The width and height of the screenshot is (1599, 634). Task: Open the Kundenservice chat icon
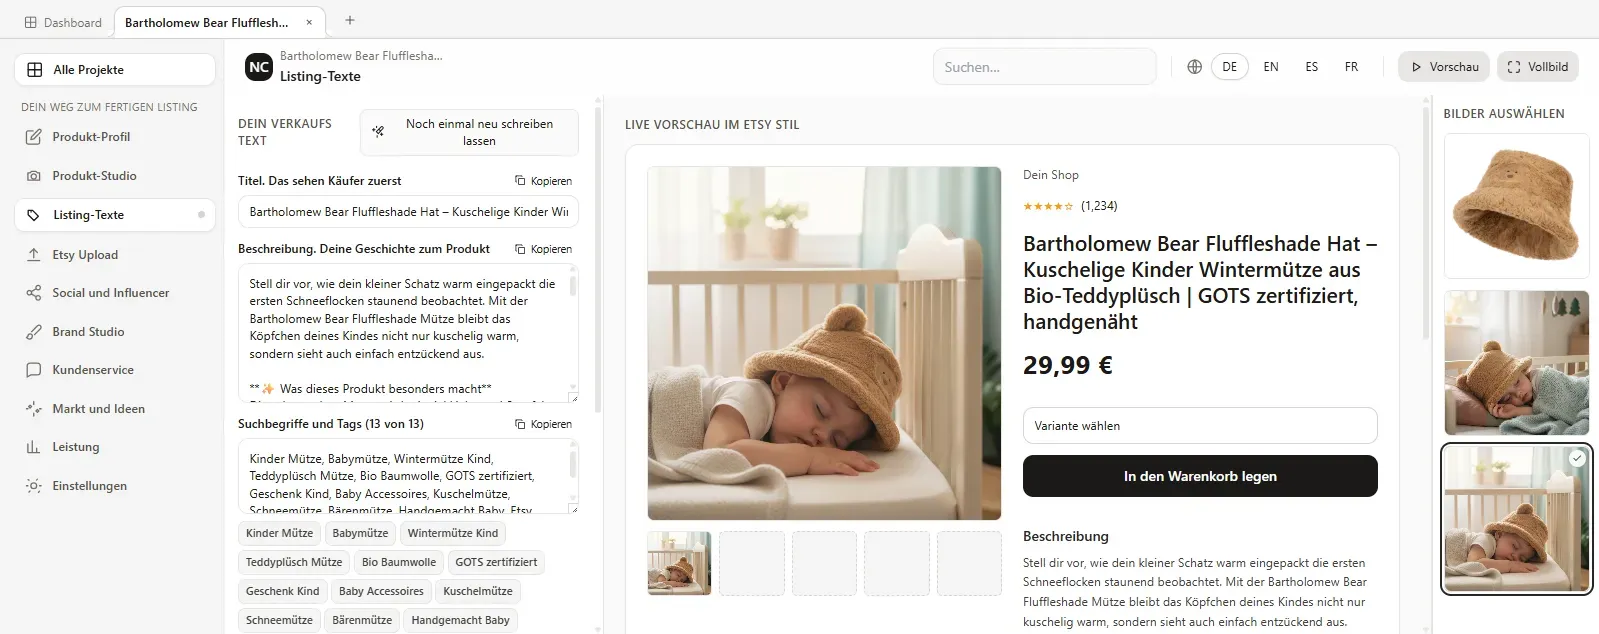click(x=34, y=370)
